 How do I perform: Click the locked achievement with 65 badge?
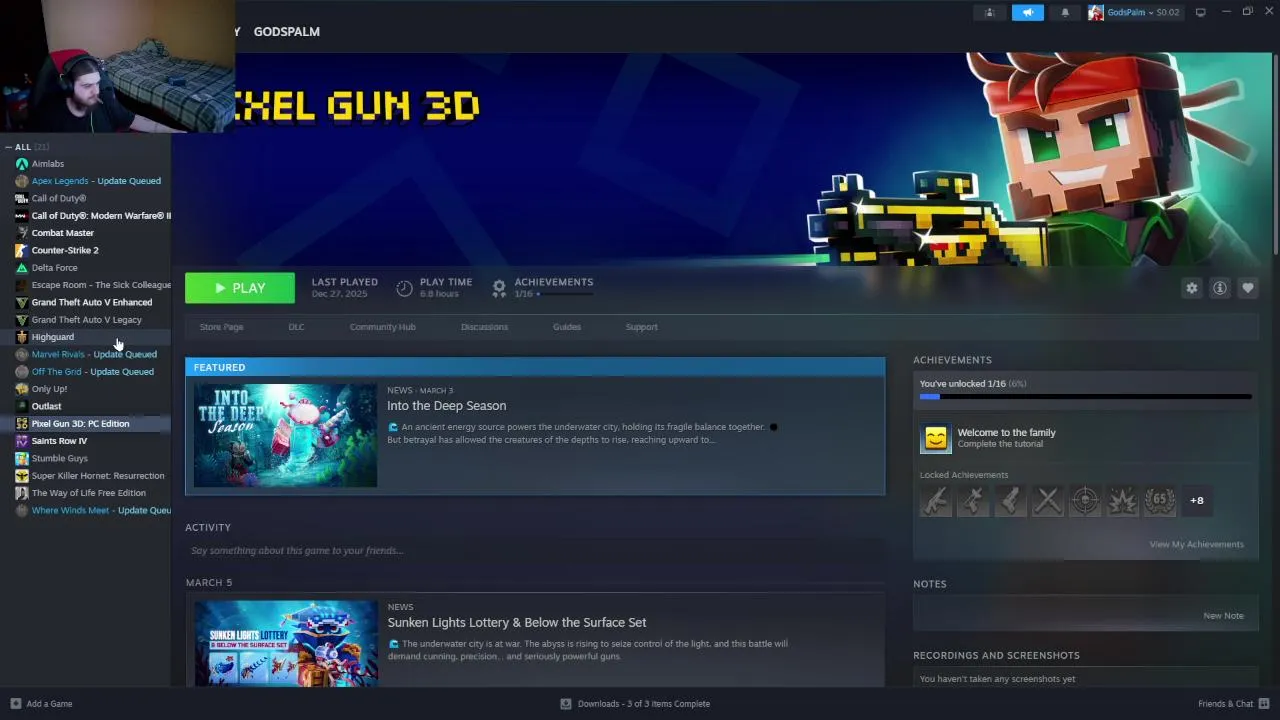pyautogui.click(x=1160, y=500)
